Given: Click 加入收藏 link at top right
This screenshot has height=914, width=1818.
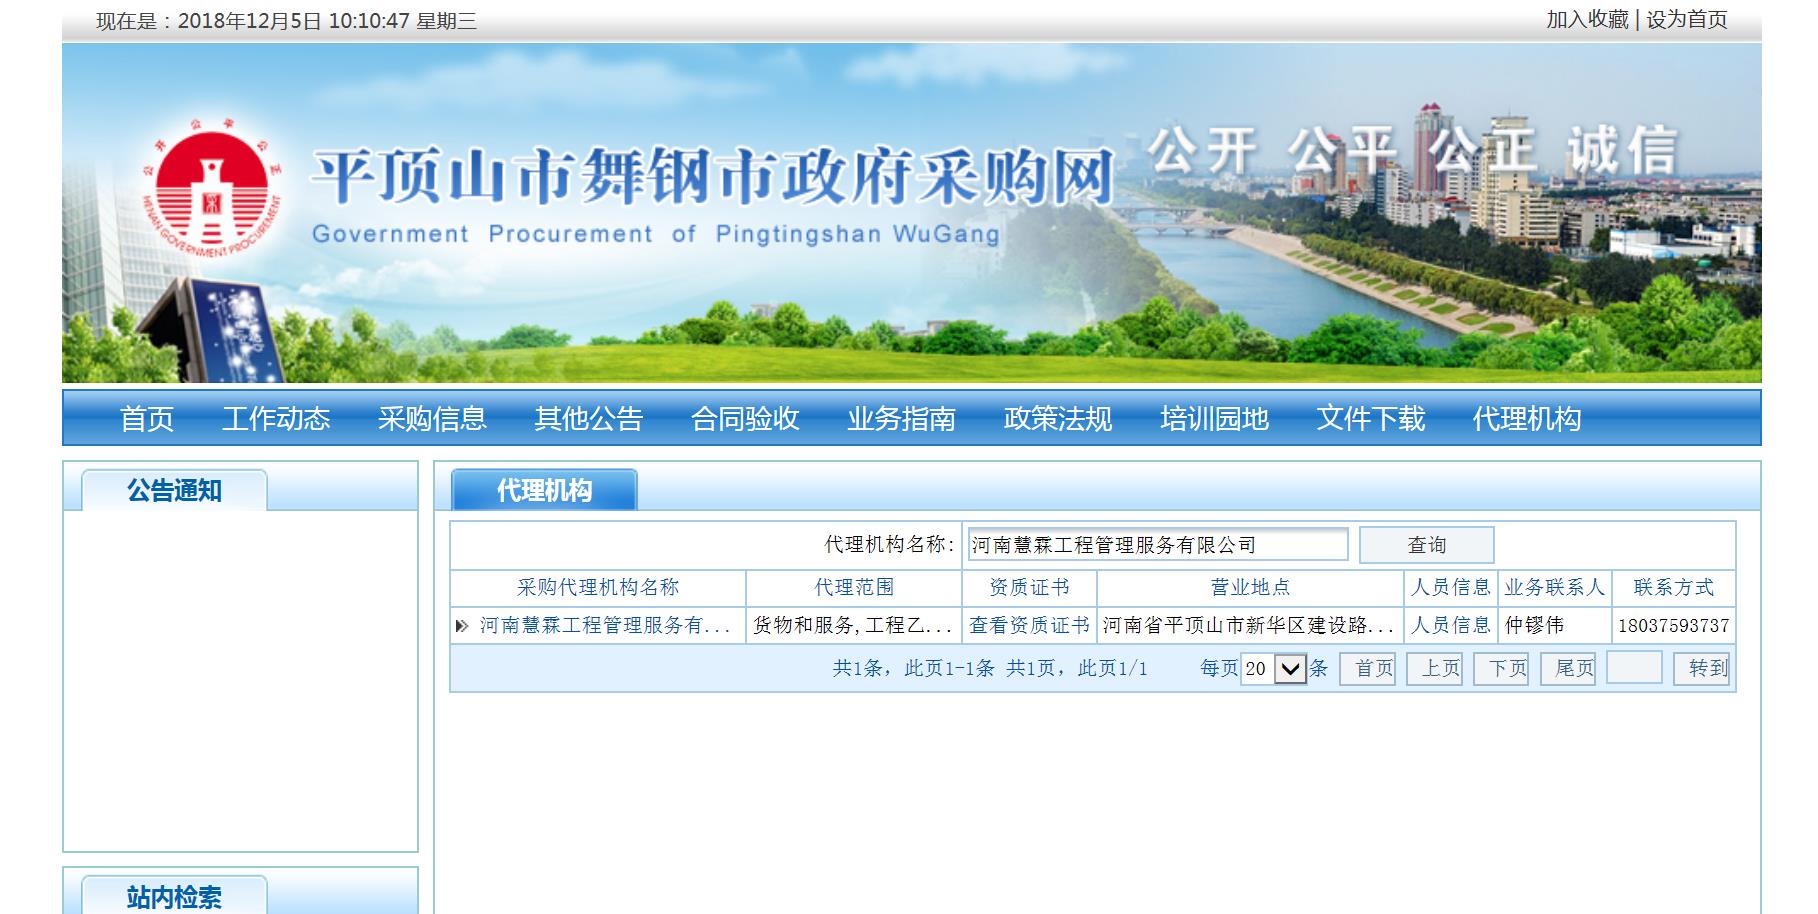Looking at the screenshot, I should 1587,20.
